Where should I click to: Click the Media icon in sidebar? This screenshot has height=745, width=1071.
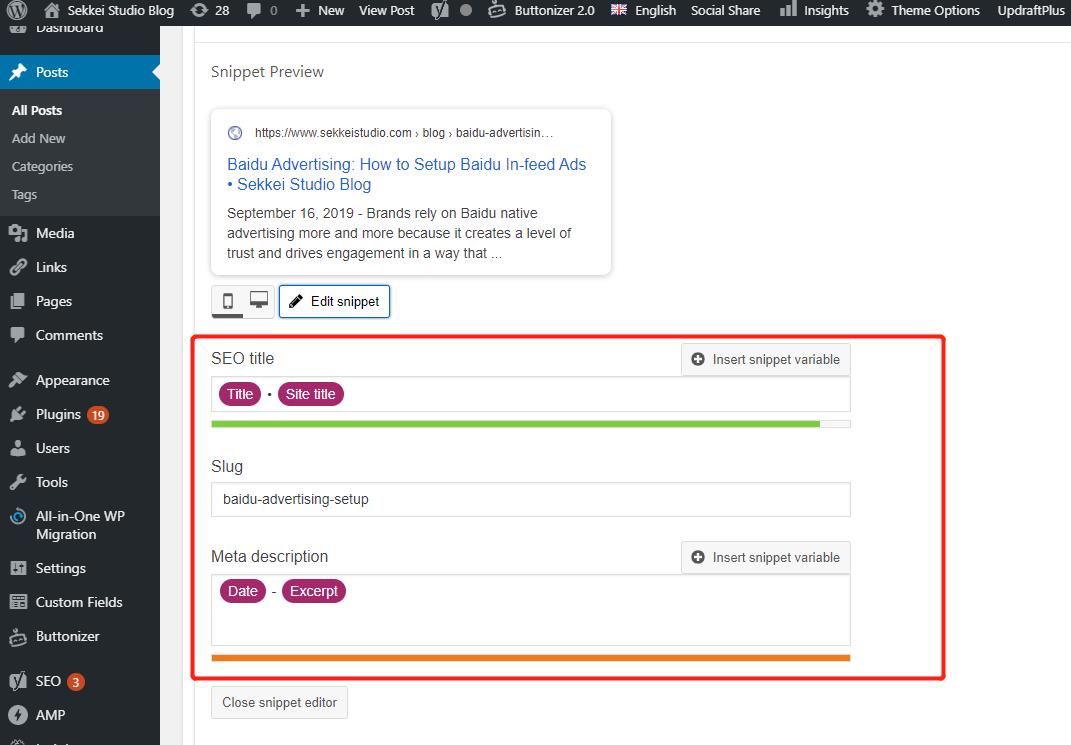click(x=18, y=233)
